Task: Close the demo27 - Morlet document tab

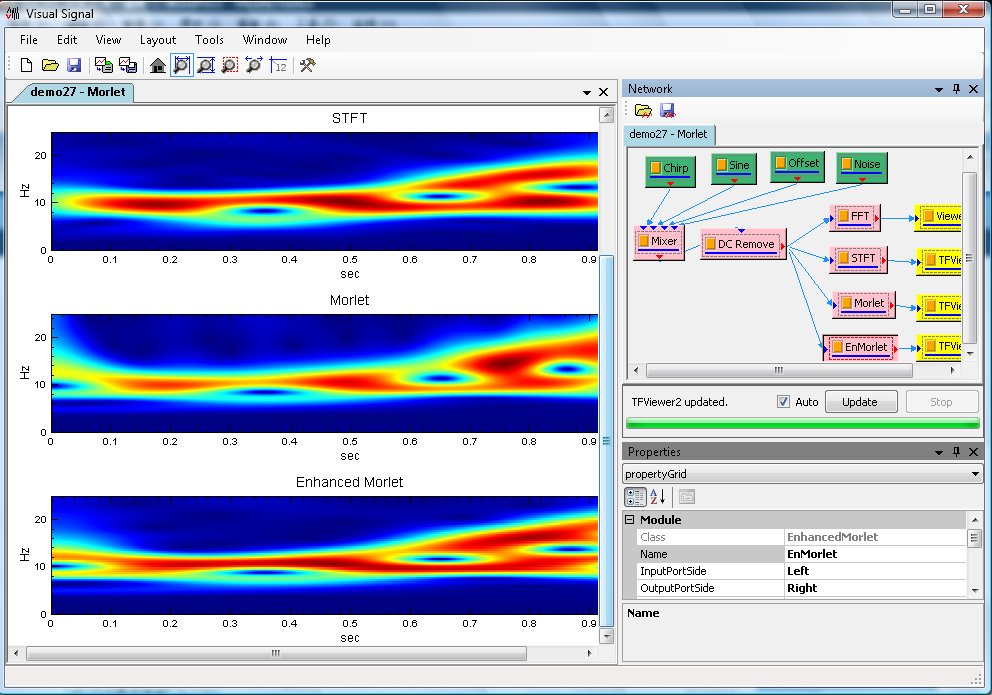Action: click(604, 92)
